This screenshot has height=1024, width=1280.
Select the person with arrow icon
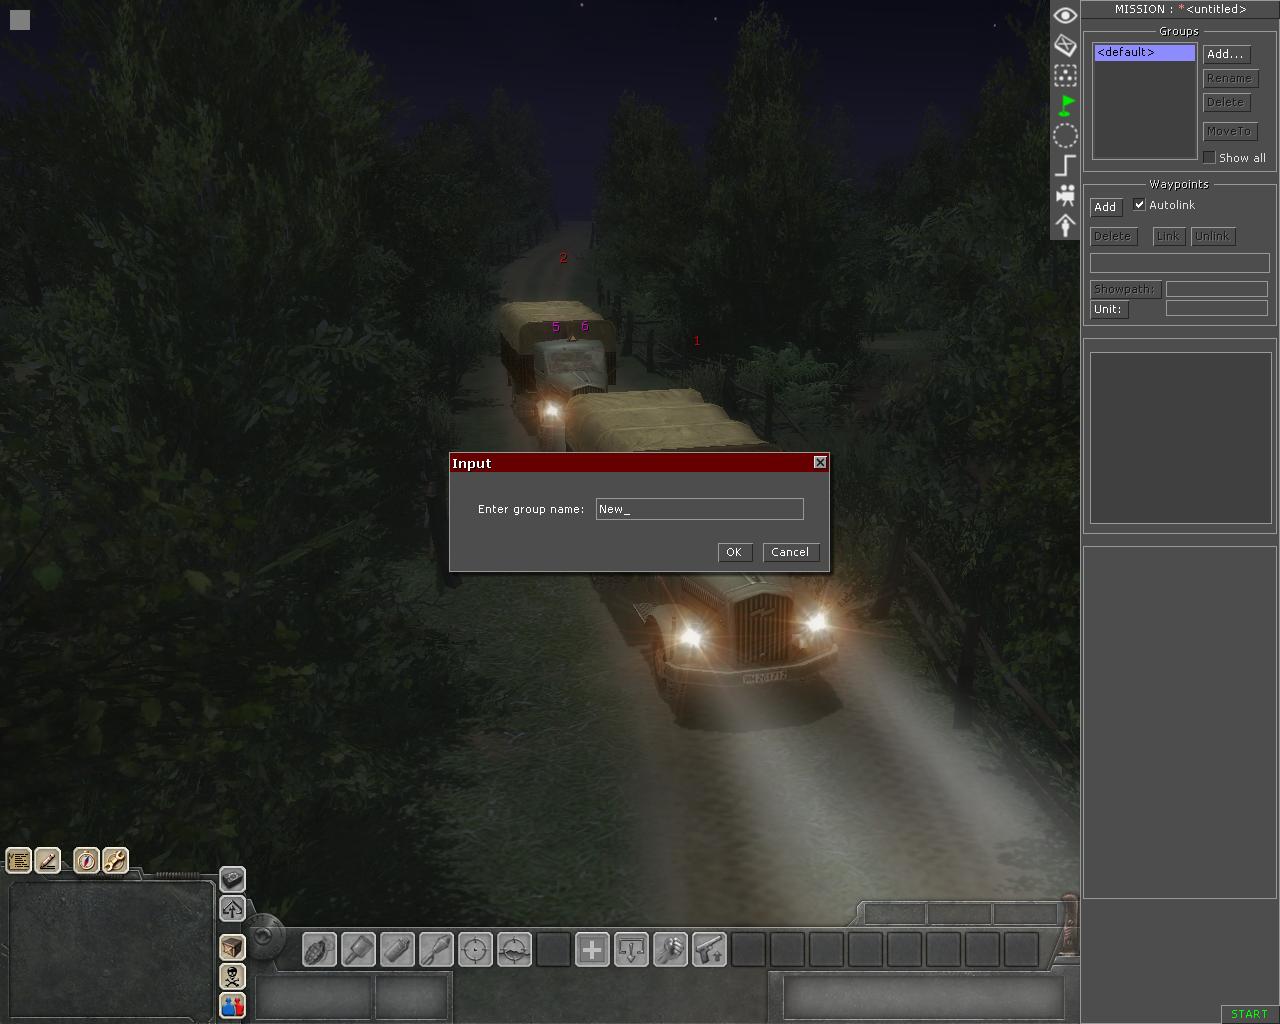point(1065,225)
